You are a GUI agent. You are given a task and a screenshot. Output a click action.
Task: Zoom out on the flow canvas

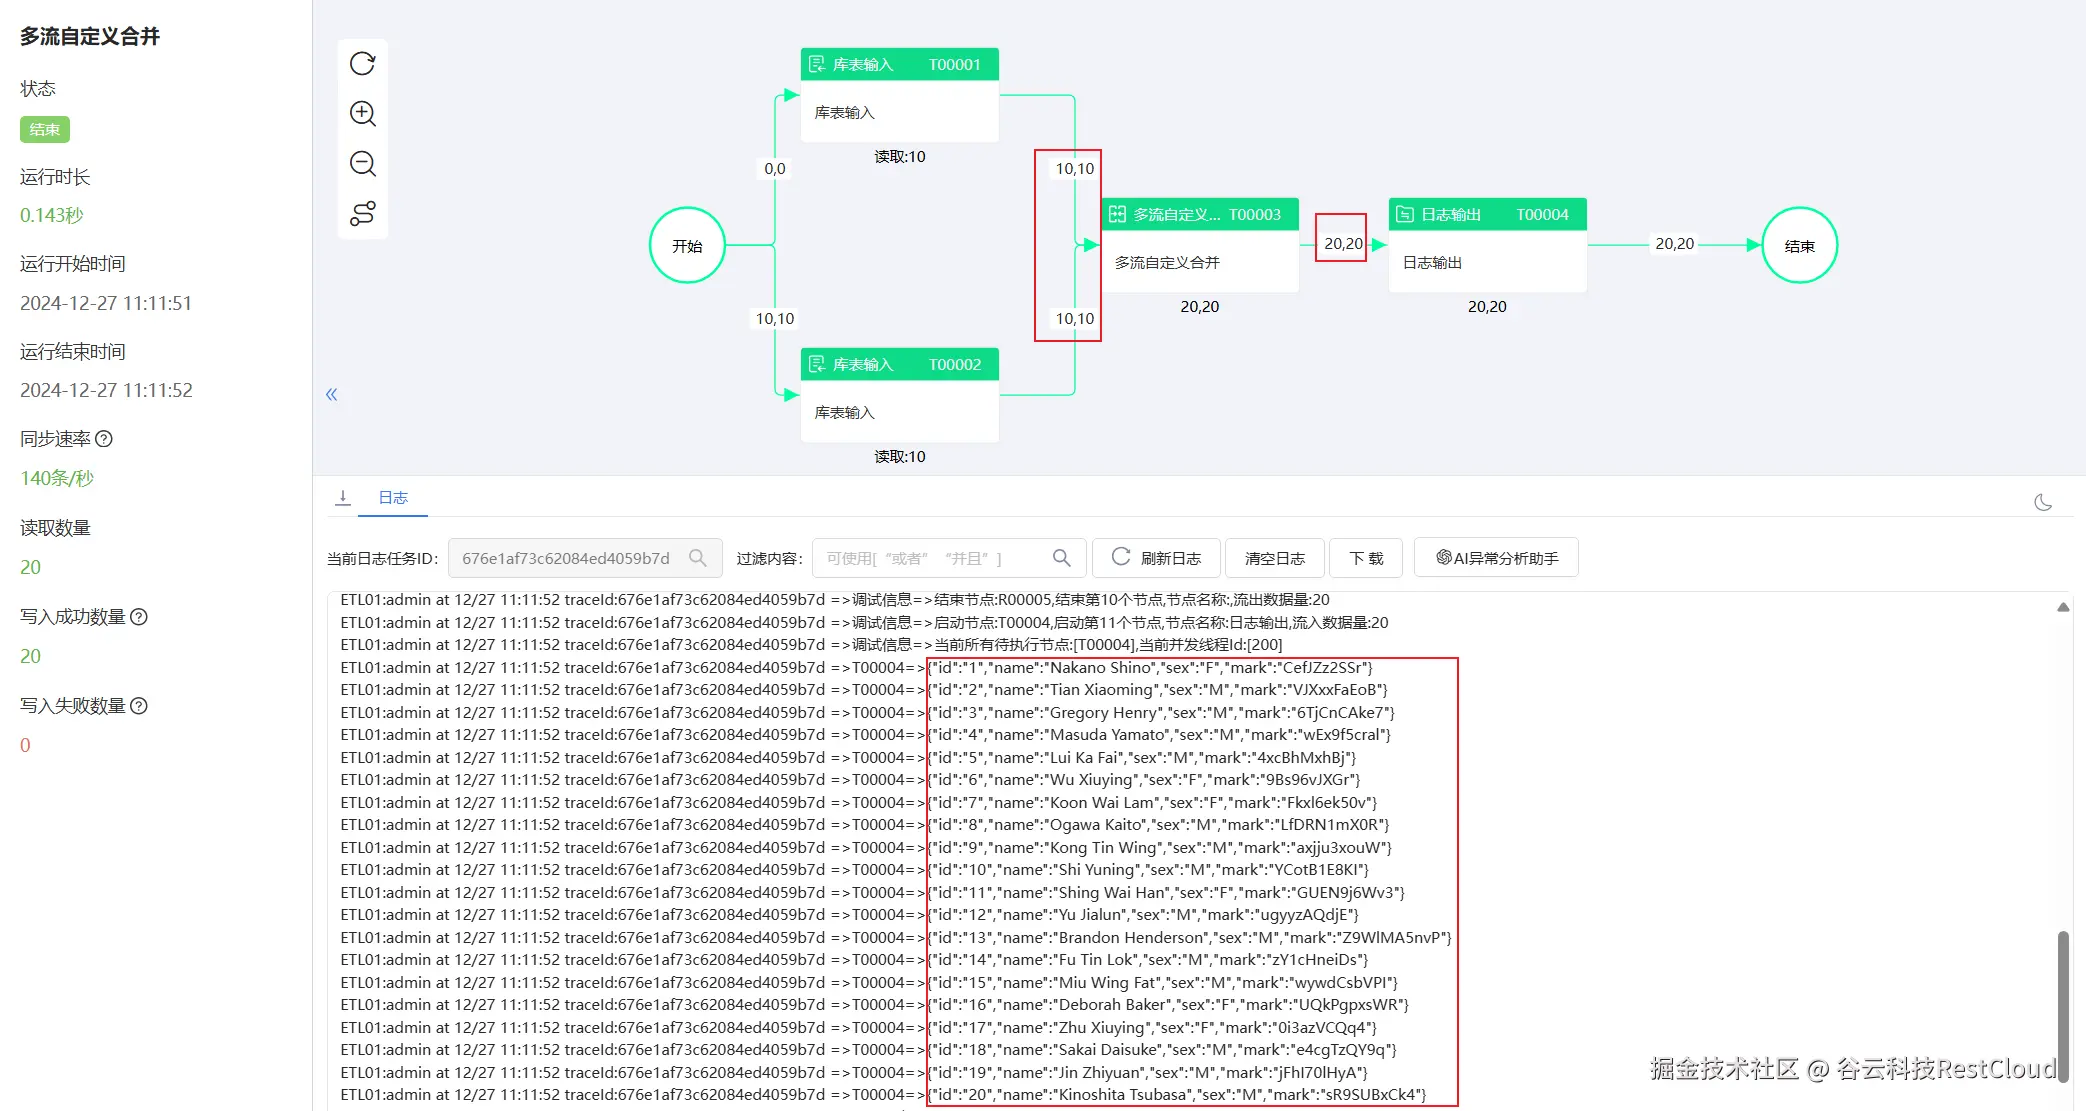pyautogui.click(x=362, y=164)
